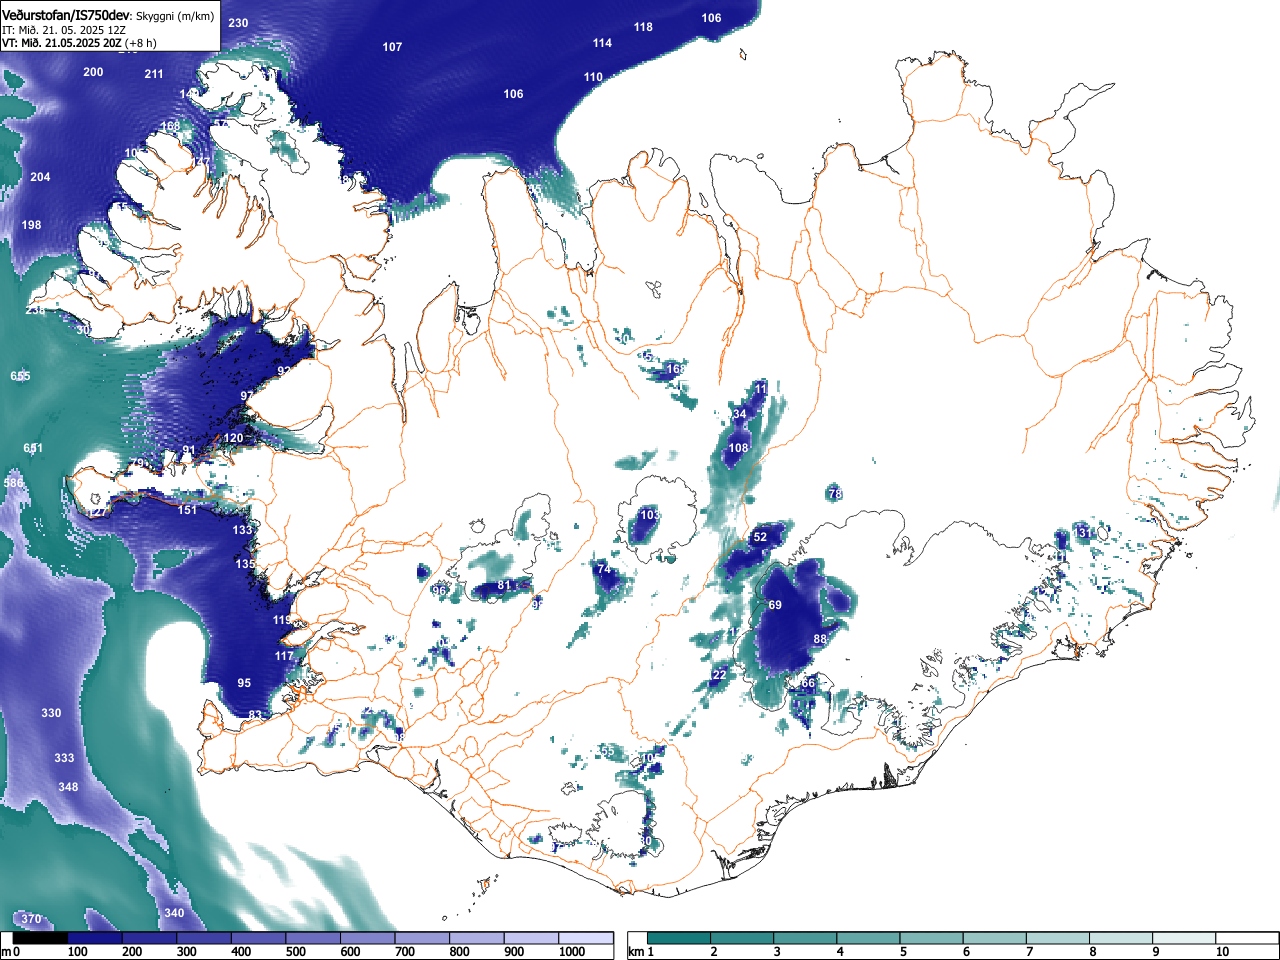This screenshot has width=1280, height=960.
Task: Click the visibility value '198' on the map
Action: tap(32, 225)
